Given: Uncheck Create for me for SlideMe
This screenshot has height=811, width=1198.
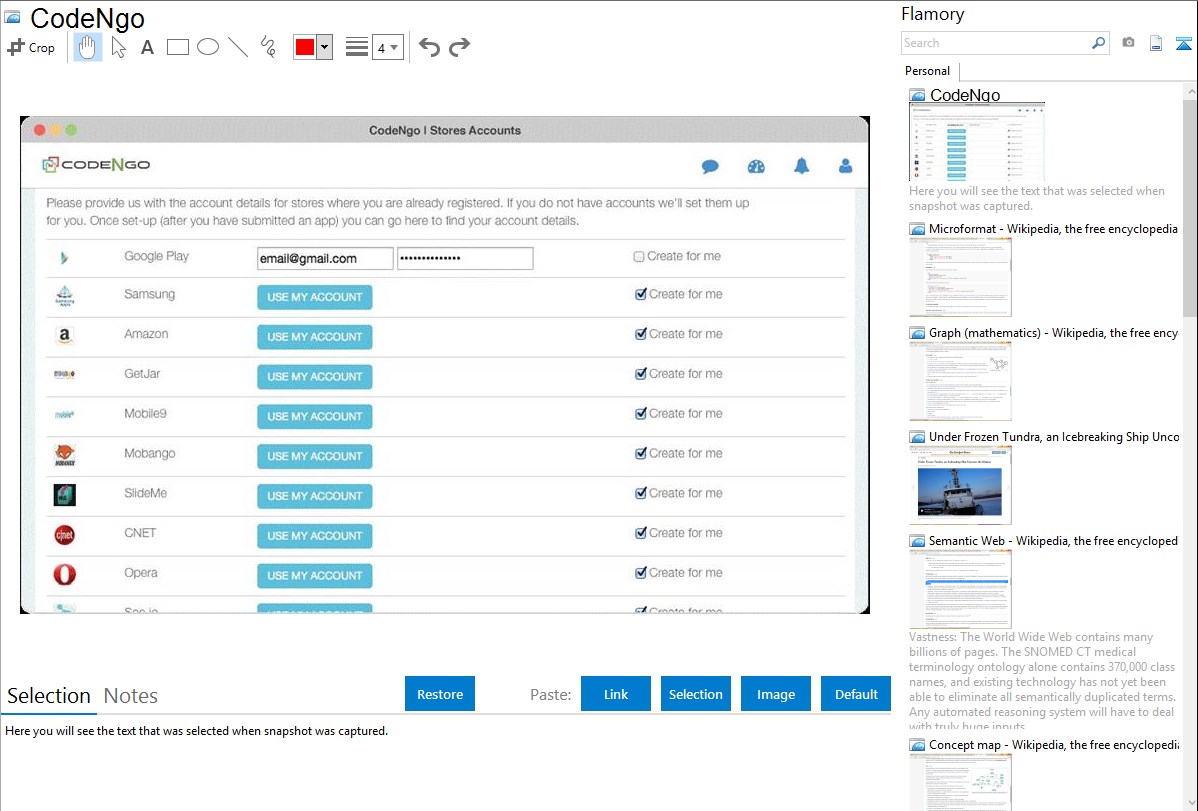Looking at the screenshot, I should point(640,493).
